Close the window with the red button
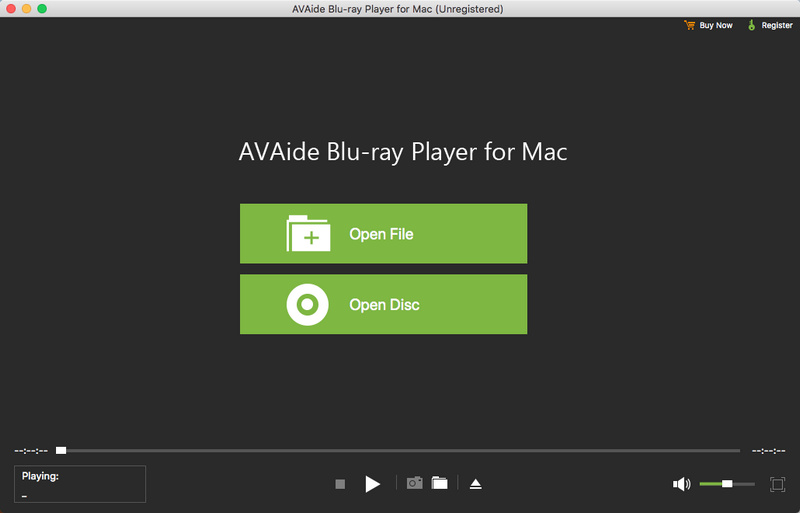This screenshot has height=513, width=800. coord(11,9)
